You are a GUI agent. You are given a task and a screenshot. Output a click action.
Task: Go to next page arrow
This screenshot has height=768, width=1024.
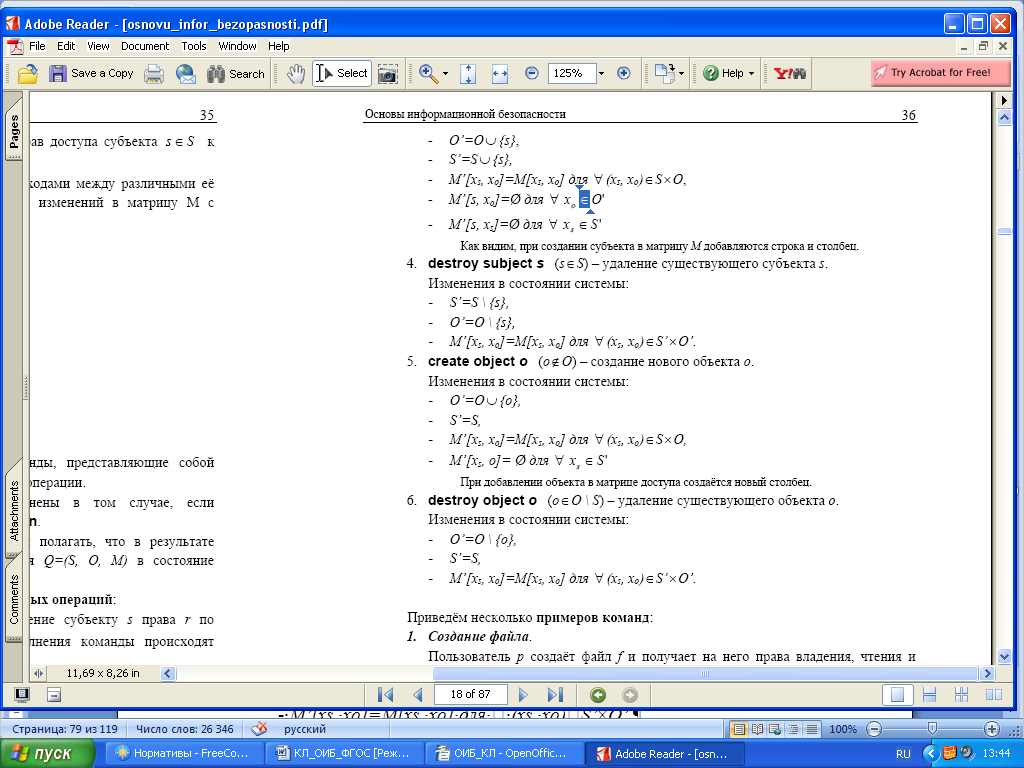523,695
